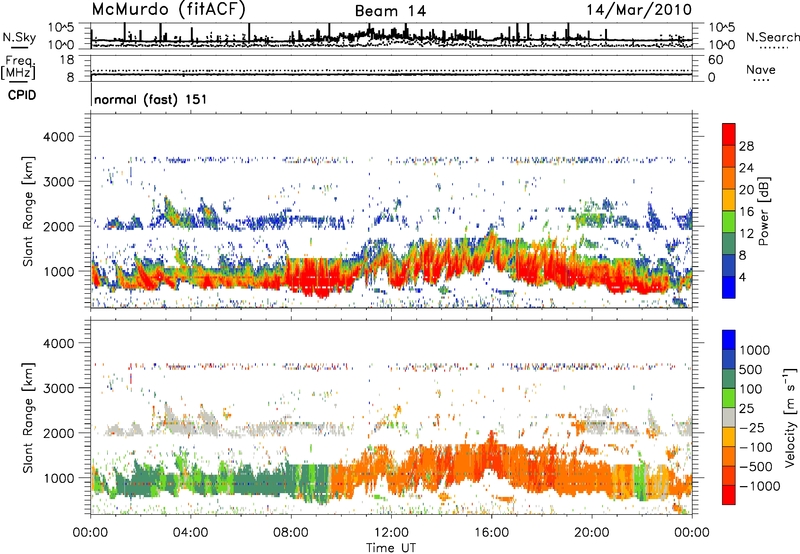
Task: Select the "N.Sky" legend label
Action: 19,37
